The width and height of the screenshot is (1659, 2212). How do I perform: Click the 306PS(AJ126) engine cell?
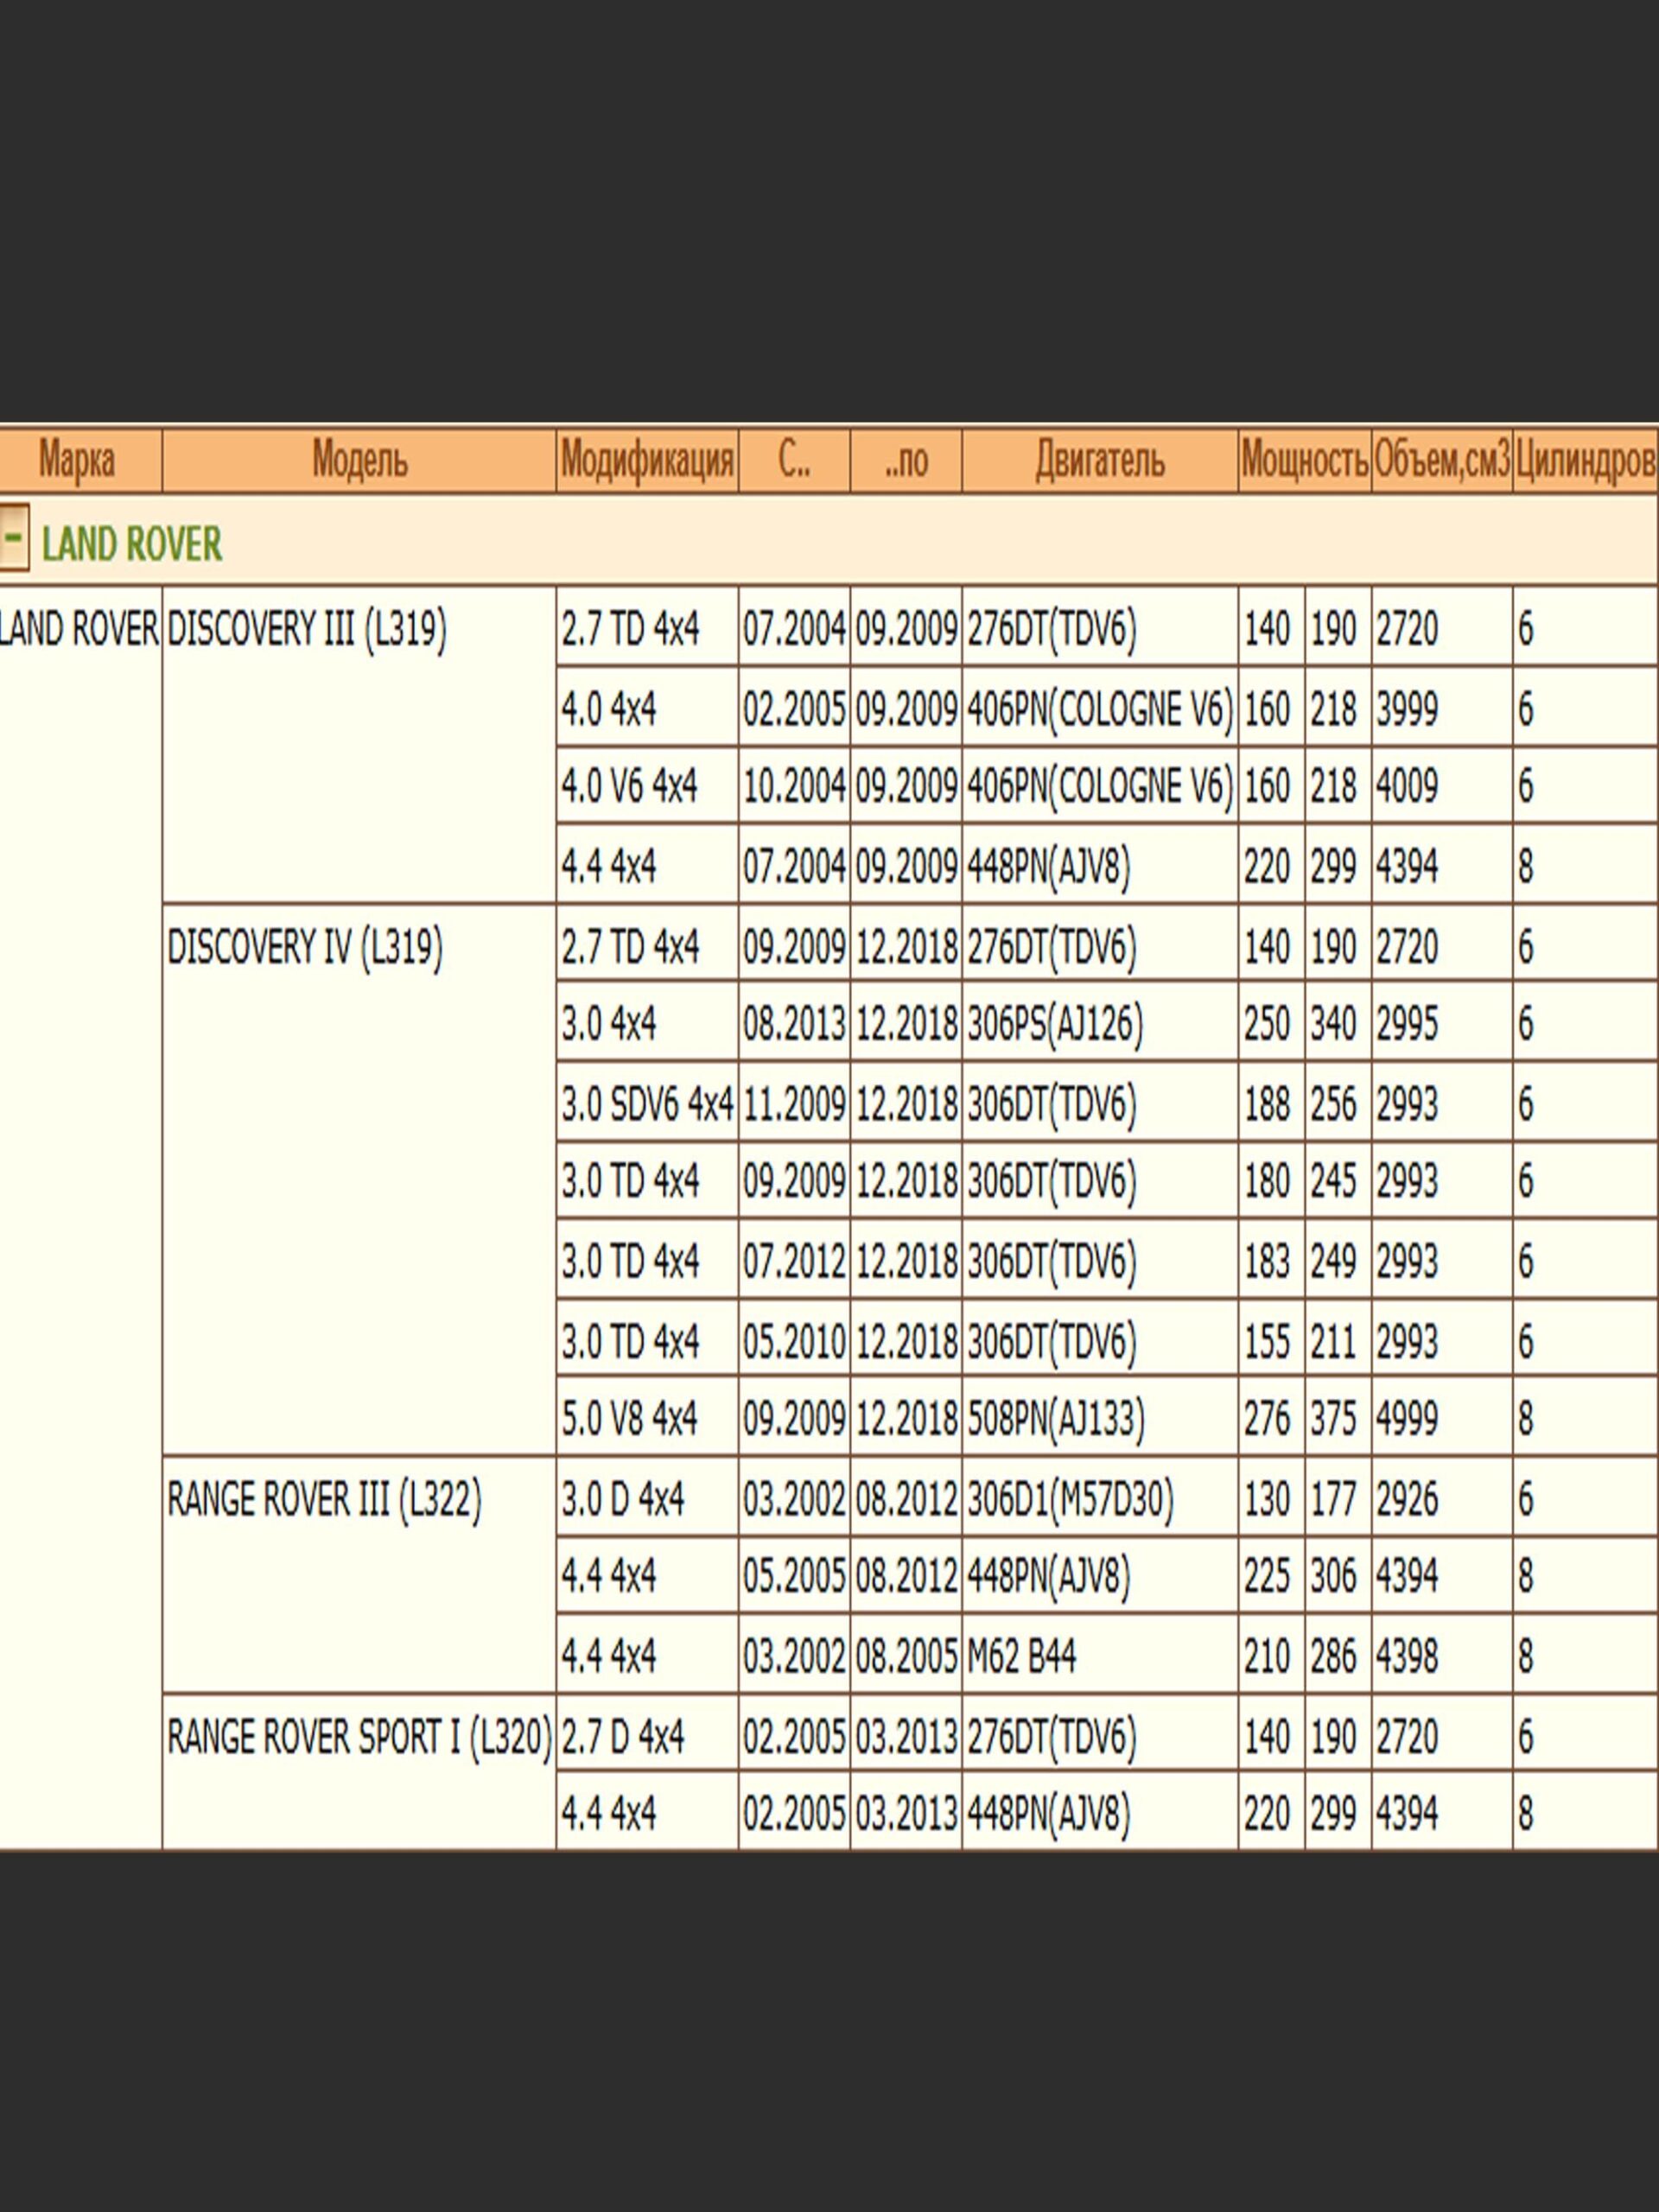[x=1055, y=1025]
